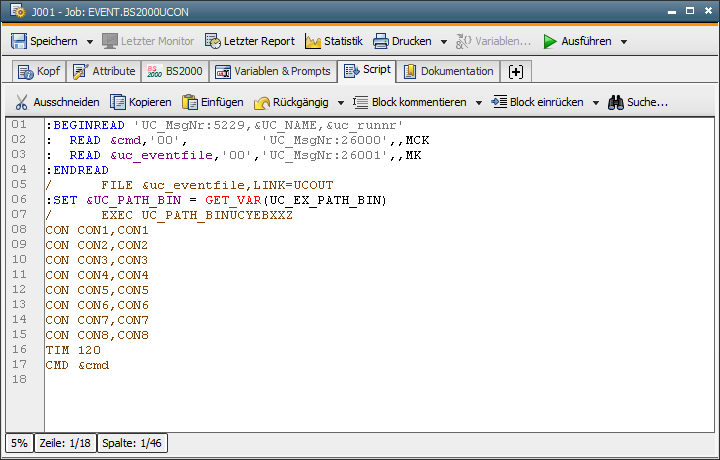Switch to the Kopf tab
The width and height of the screenshot is (720, 460).
(39, 72)
